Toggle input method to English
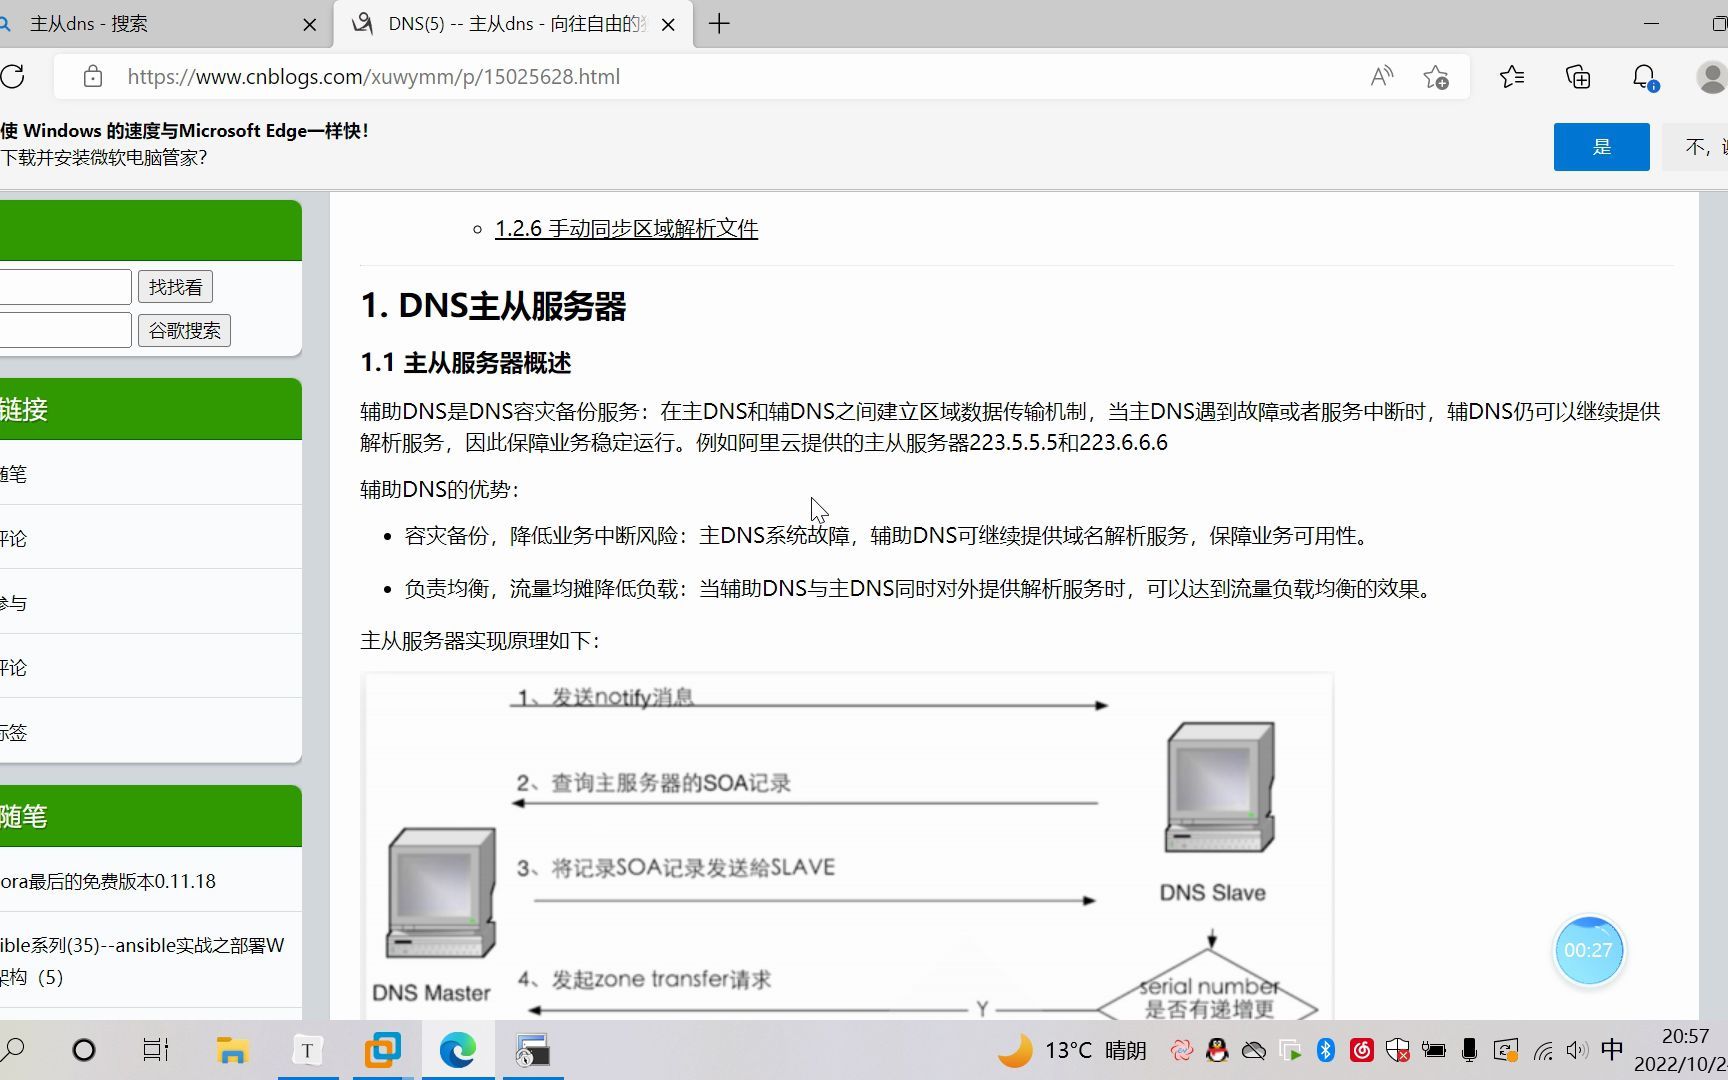This screenshot has width=1728, height=1080. tap(1611, 1050)
